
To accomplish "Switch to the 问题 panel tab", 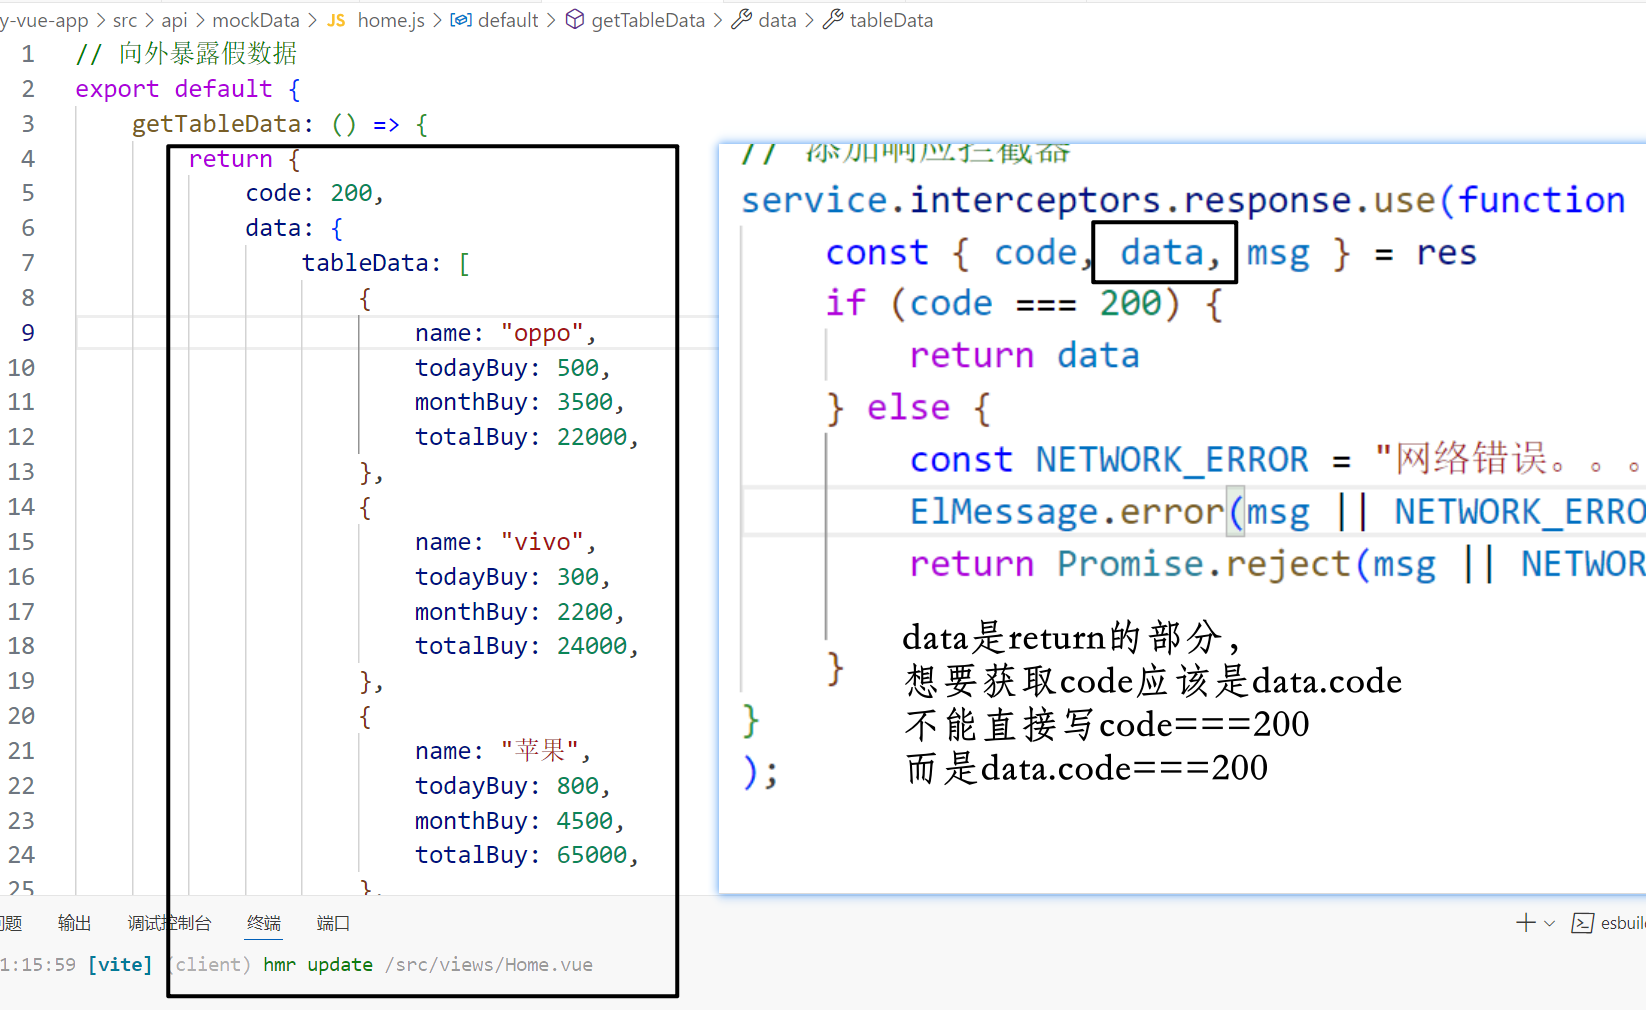I will pos(11,922).
